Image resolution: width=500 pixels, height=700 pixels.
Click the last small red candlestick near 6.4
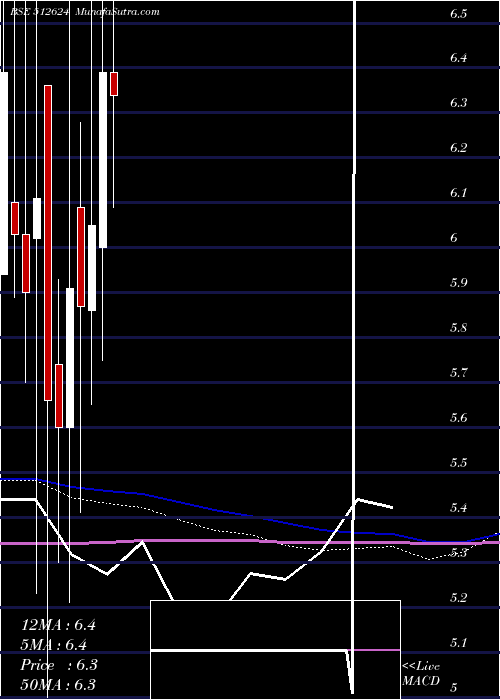114,83
